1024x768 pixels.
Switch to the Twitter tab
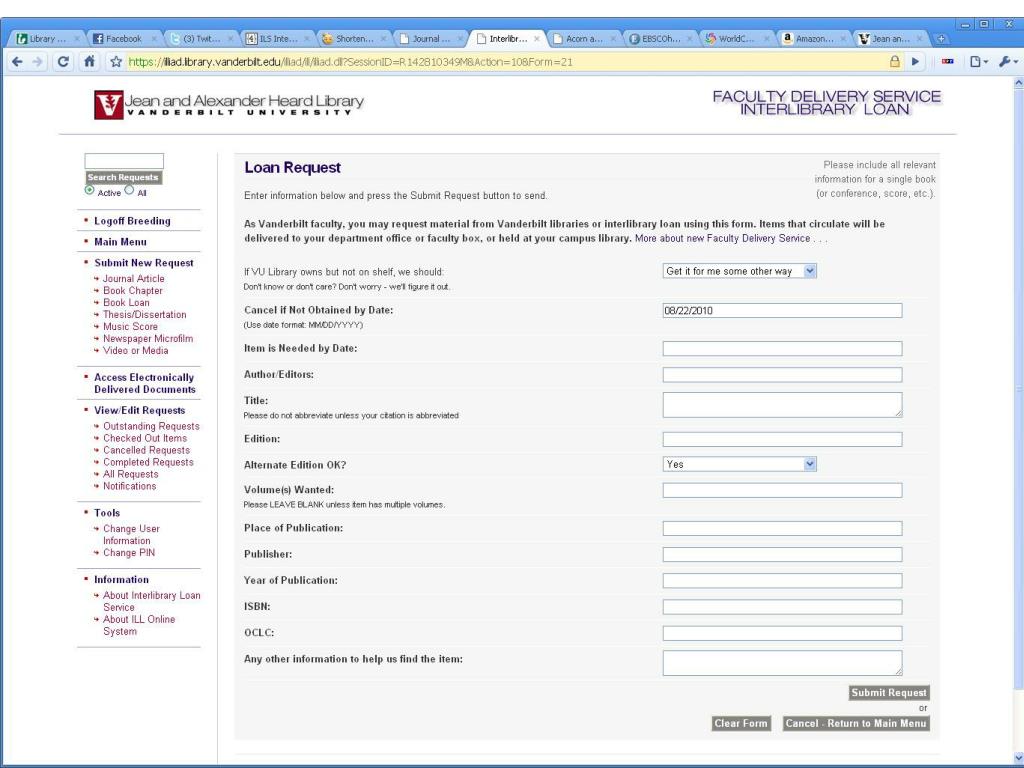point(201,39)
